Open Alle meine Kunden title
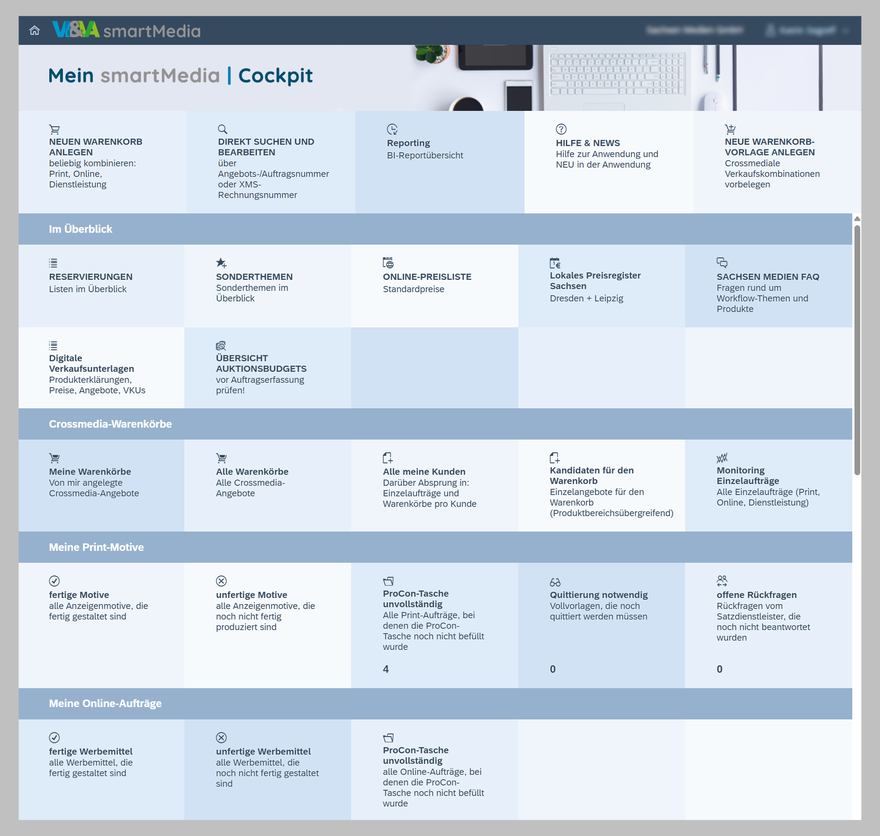The height and width of the screenshot is (836, 880). 424,471
